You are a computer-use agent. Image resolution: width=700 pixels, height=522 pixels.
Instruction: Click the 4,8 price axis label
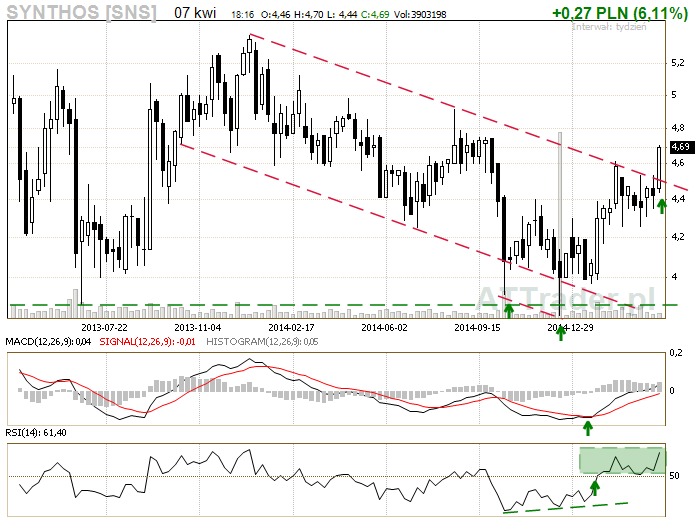click(678, 128)
